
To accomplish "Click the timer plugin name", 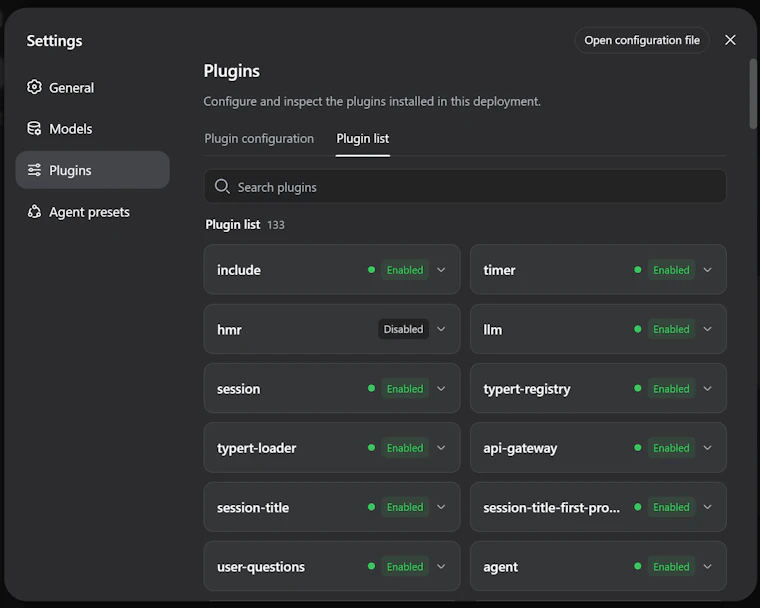I will [499, 270].
